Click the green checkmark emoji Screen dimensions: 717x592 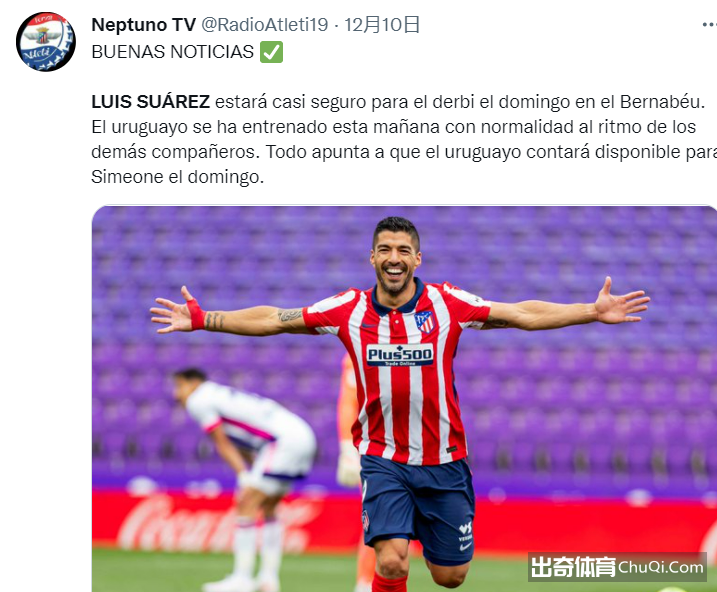(x=272, y=52)
